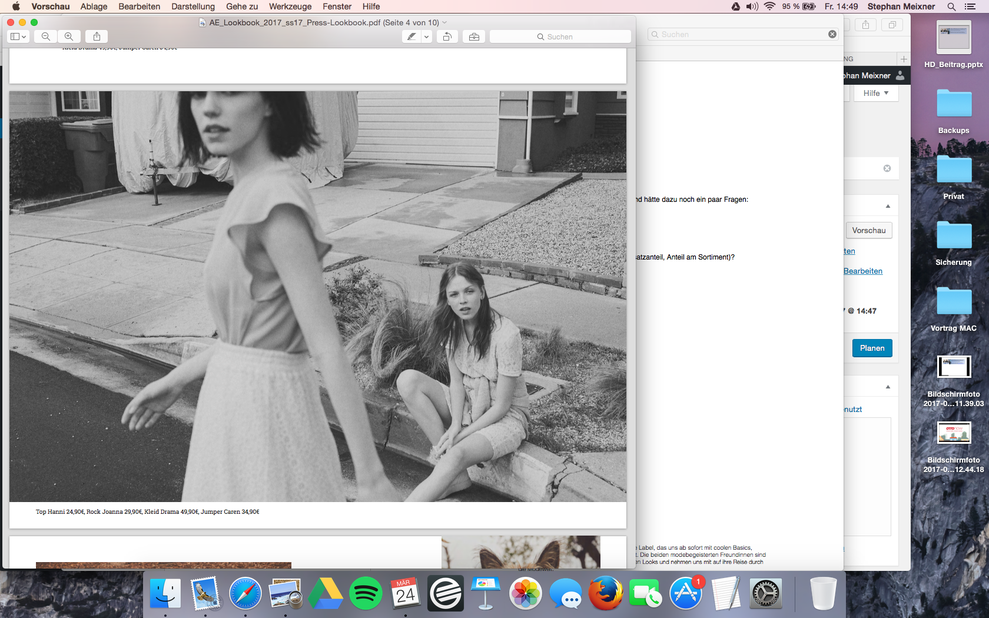
Task: Open the Vorschau application menu
Action: tap(50, 6)
